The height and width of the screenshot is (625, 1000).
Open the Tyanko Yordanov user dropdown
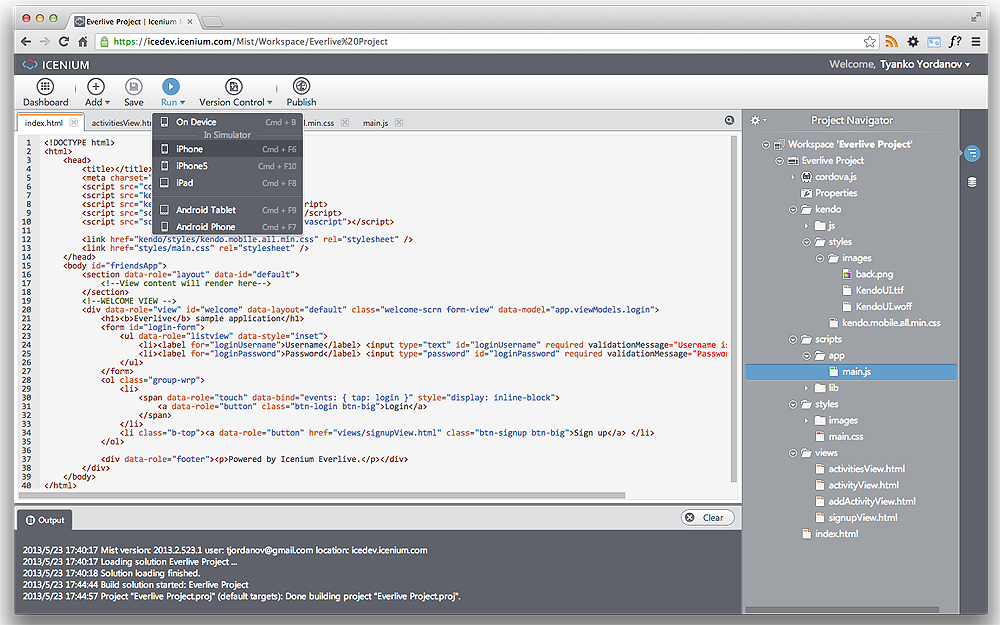(x=925, y=64)
